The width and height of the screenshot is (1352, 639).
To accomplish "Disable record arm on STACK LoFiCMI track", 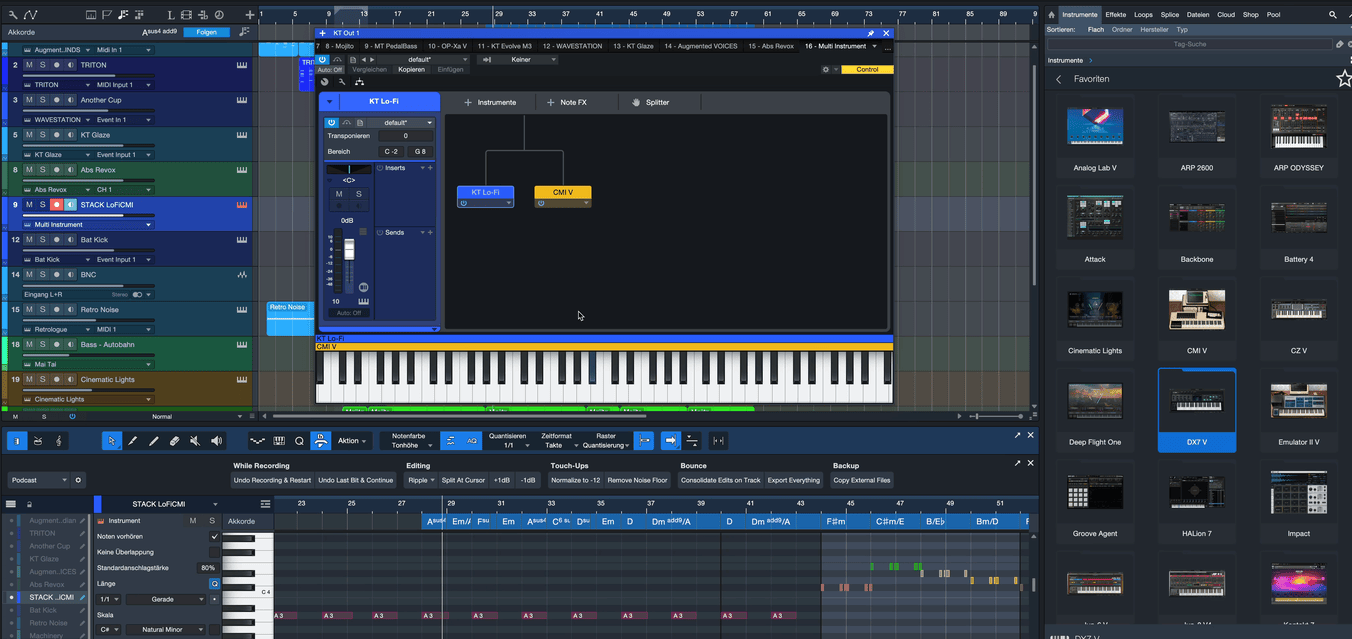I will coord(57,205).
